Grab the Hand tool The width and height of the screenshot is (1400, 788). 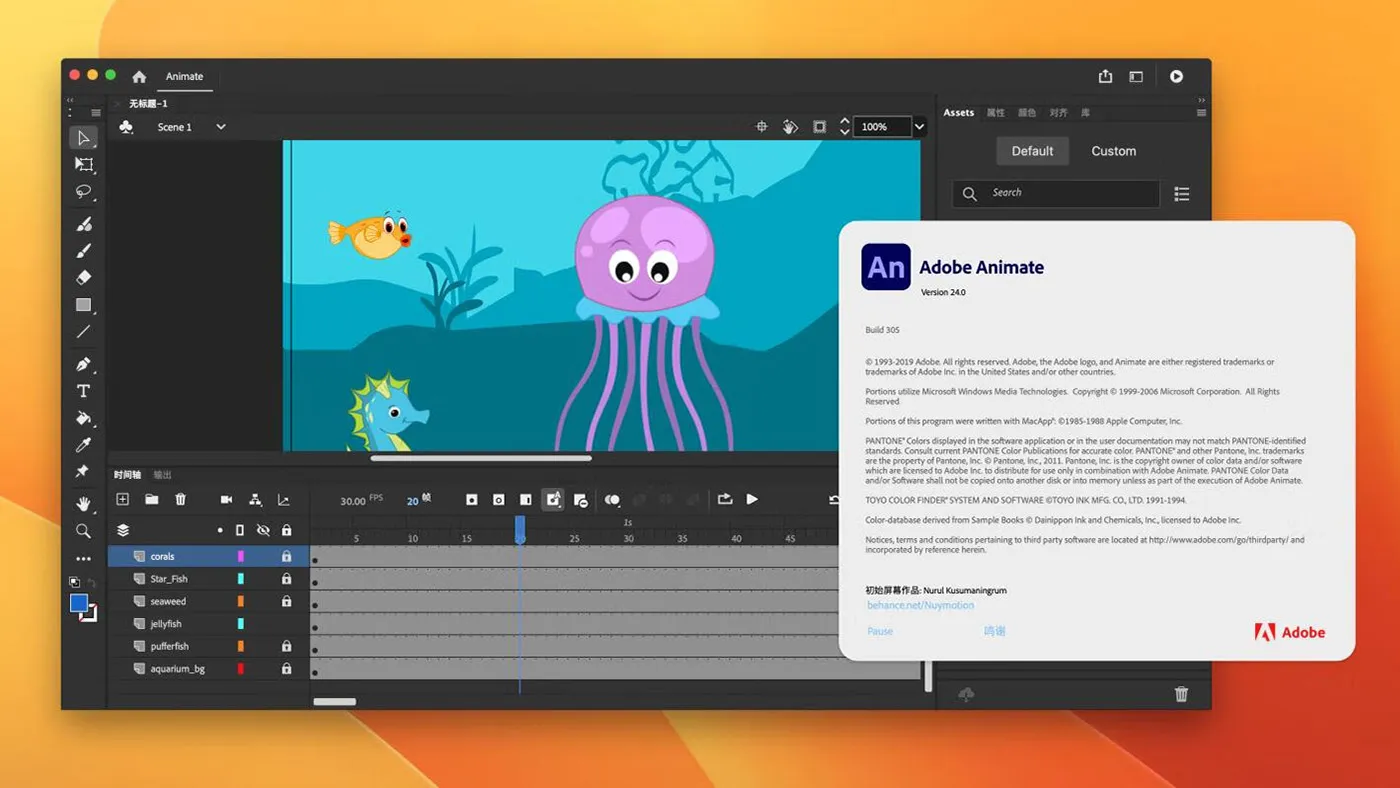(84, 503)
